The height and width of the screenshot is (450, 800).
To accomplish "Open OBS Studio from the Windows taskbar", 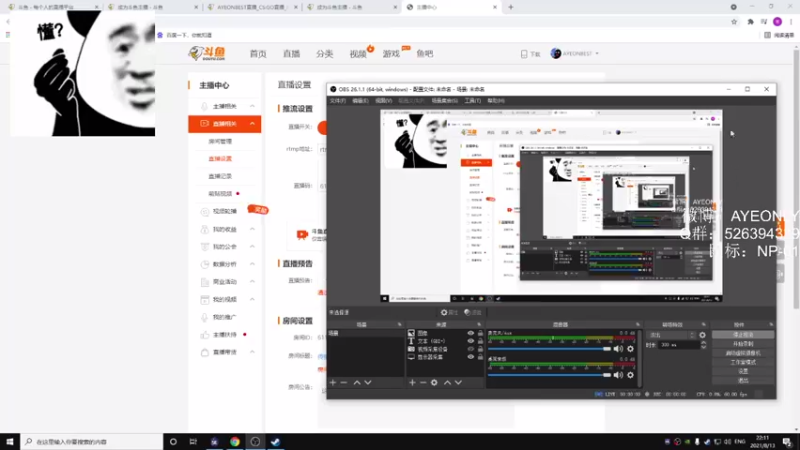I will coord(255,442).
